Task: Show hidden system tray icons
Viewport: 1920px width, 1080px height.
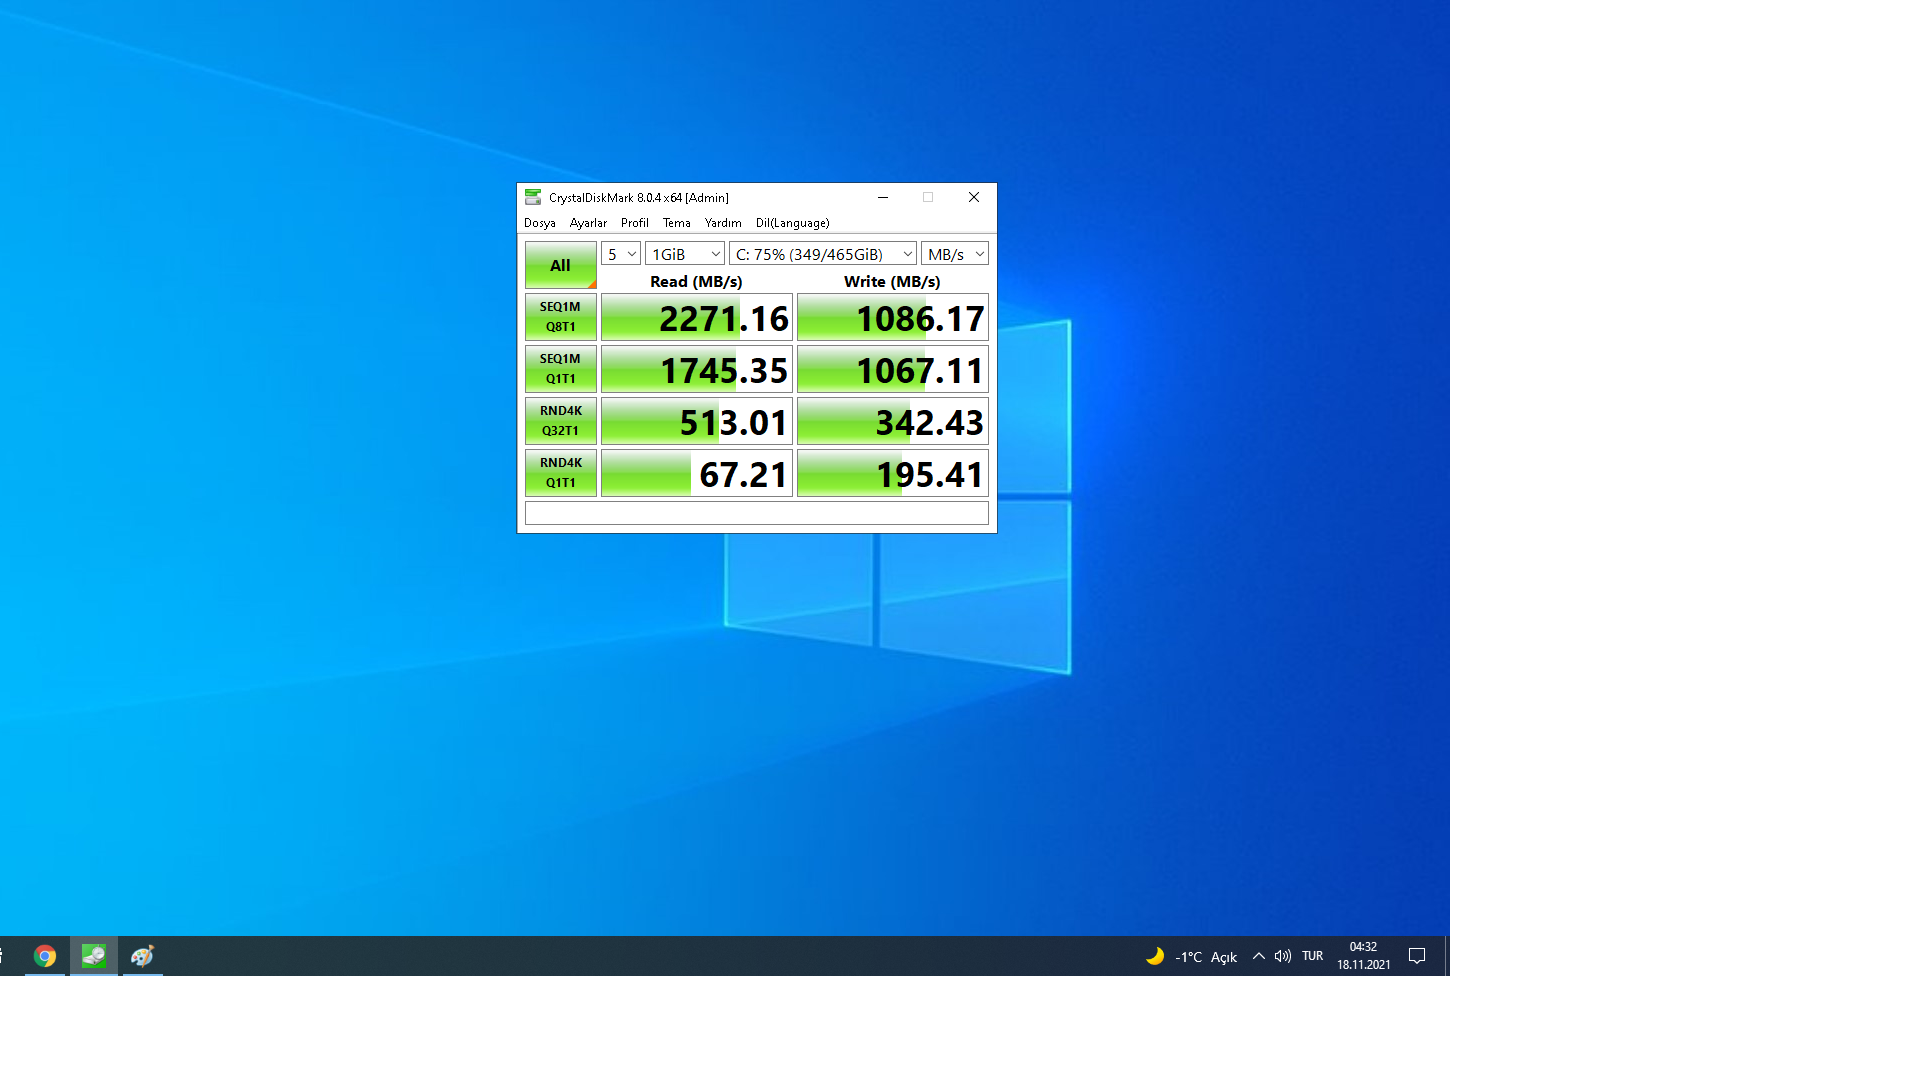Action: point(1259,956)
